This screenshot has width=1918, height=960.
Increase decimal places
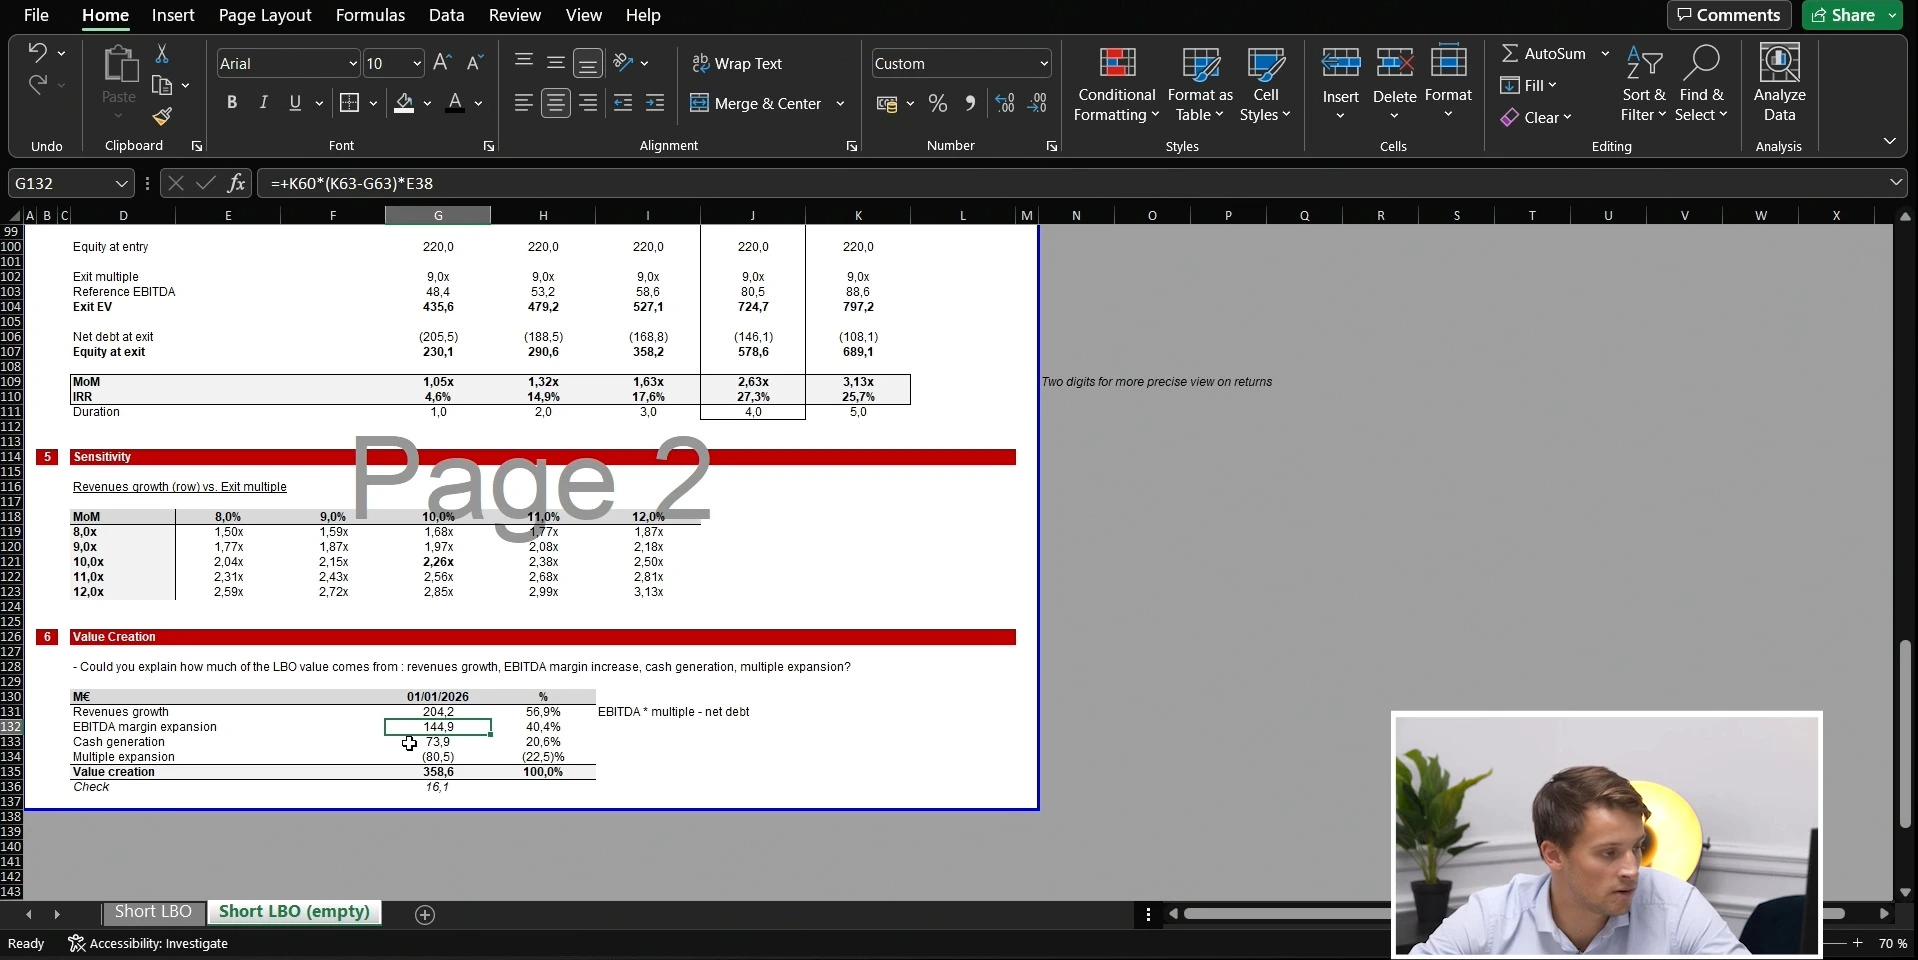[1005, 103]
